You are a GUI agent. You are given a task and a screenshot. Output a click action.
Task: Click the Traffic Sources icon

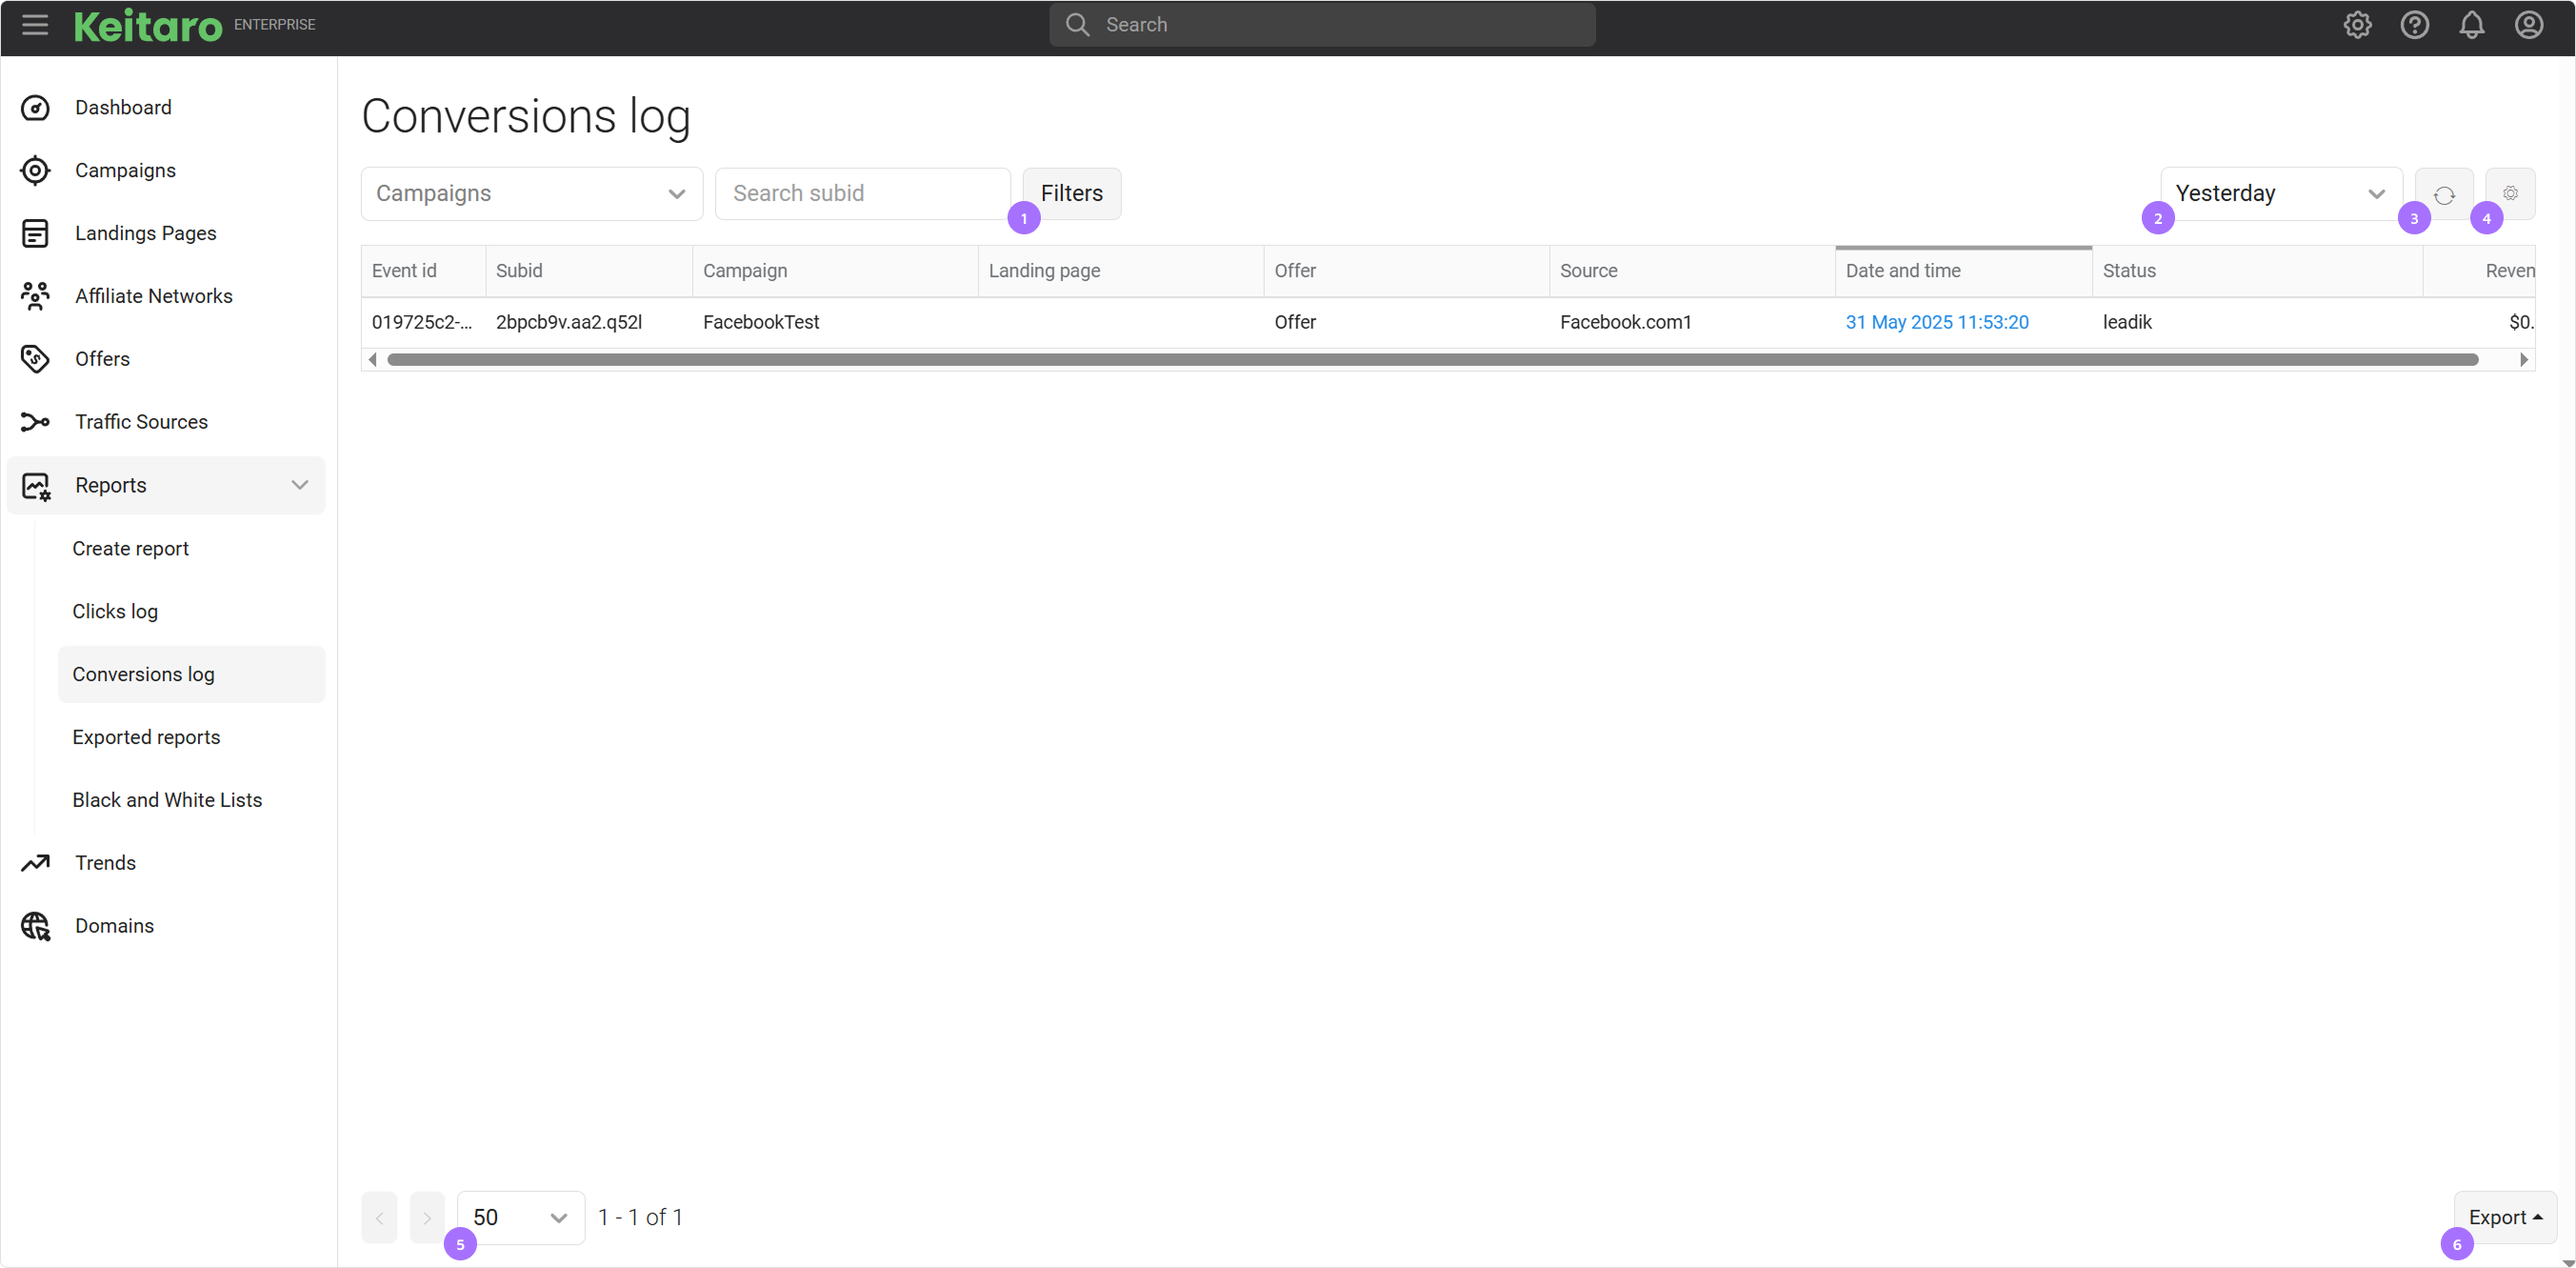click(35, 422)
